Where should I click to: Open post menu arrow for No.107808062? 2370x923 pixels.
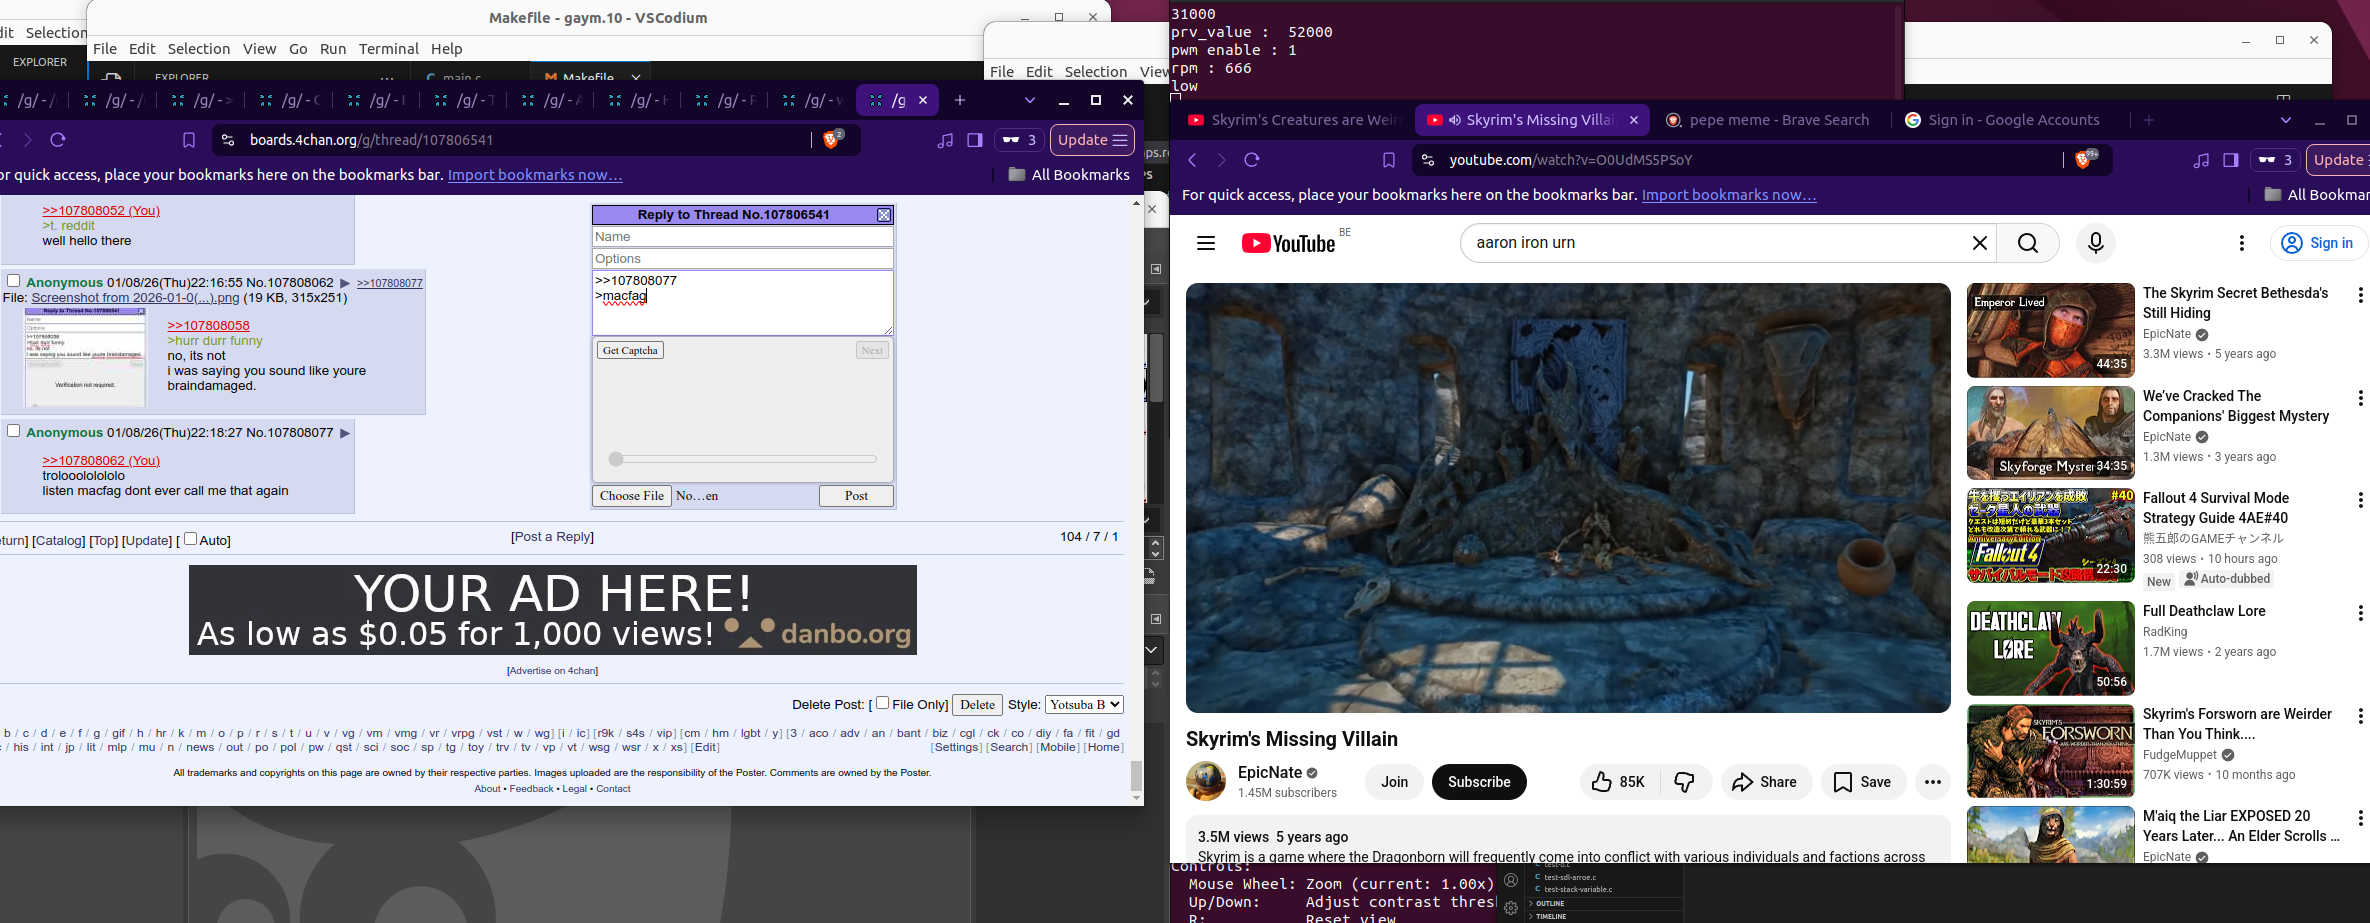pos(345,283)
